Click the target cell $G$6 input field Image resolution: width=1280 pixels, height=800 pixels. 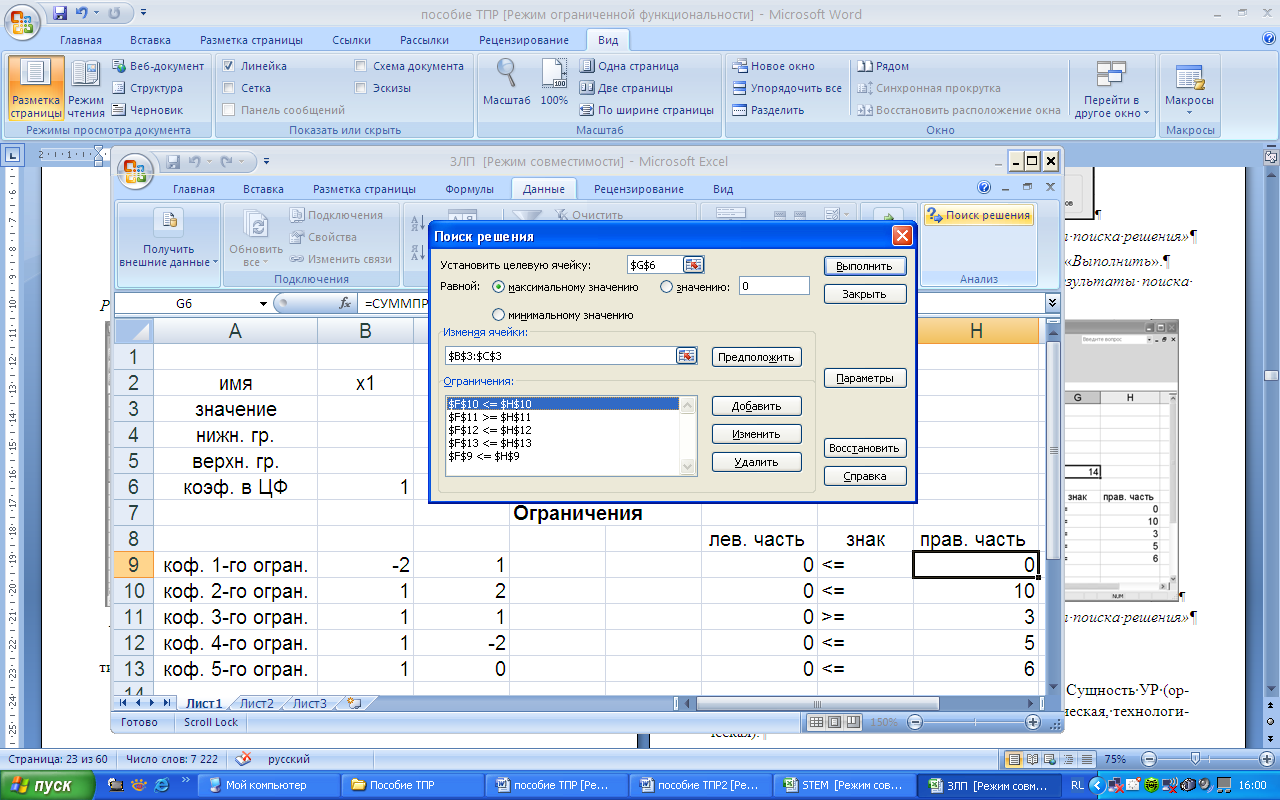coord(654,264)
